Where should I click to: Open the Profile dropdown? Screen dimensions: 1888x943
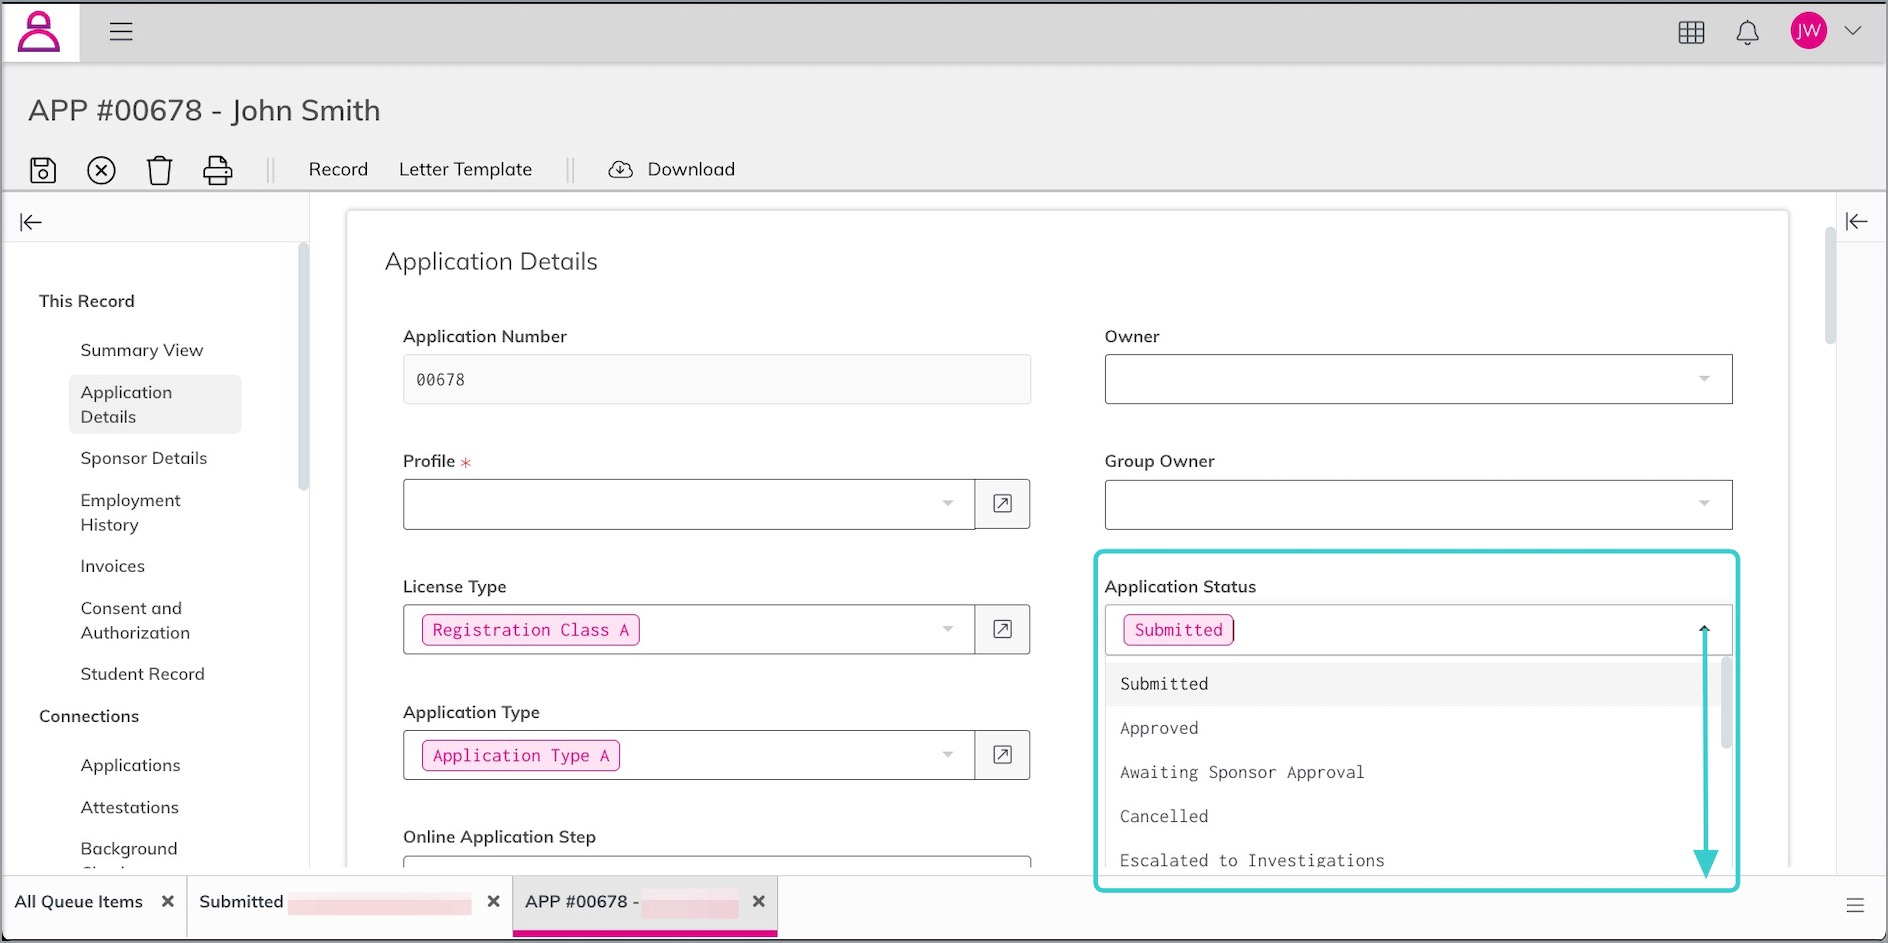pos(689,504)
